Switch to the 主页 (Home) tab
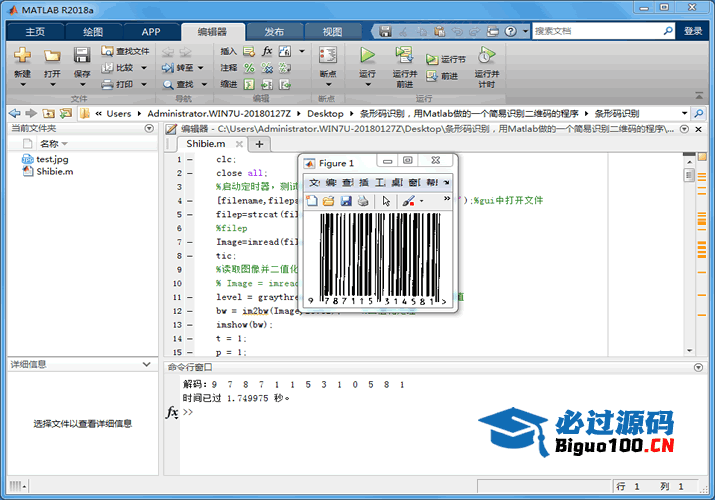The height and width of the screenshot is (500, 715). coord(35,31)
